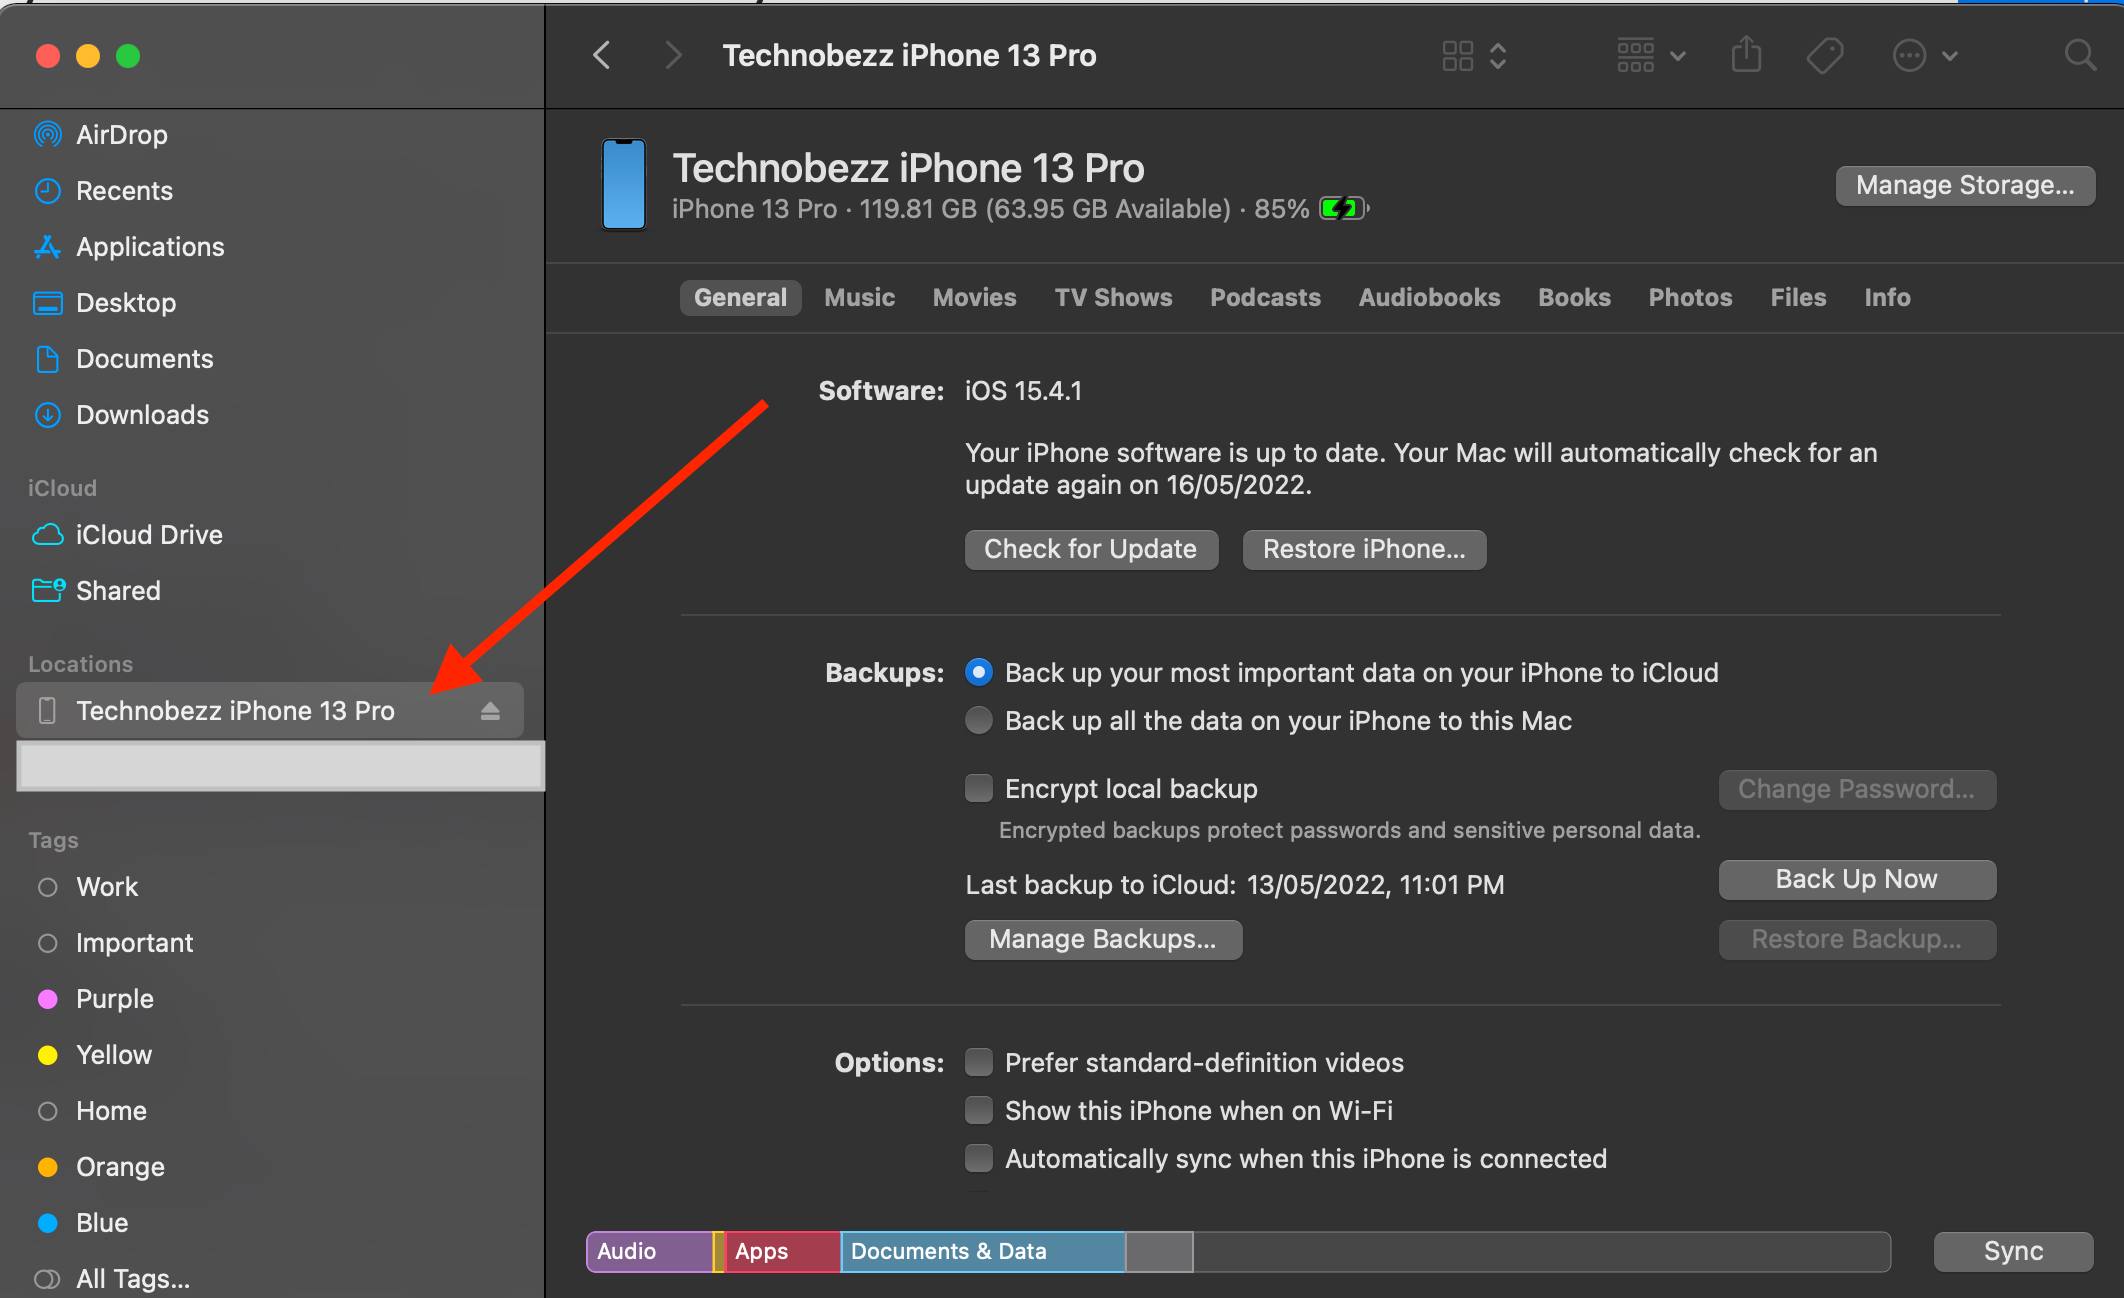
Task: Switch to the Files tab
Action: pos(1798,296)
